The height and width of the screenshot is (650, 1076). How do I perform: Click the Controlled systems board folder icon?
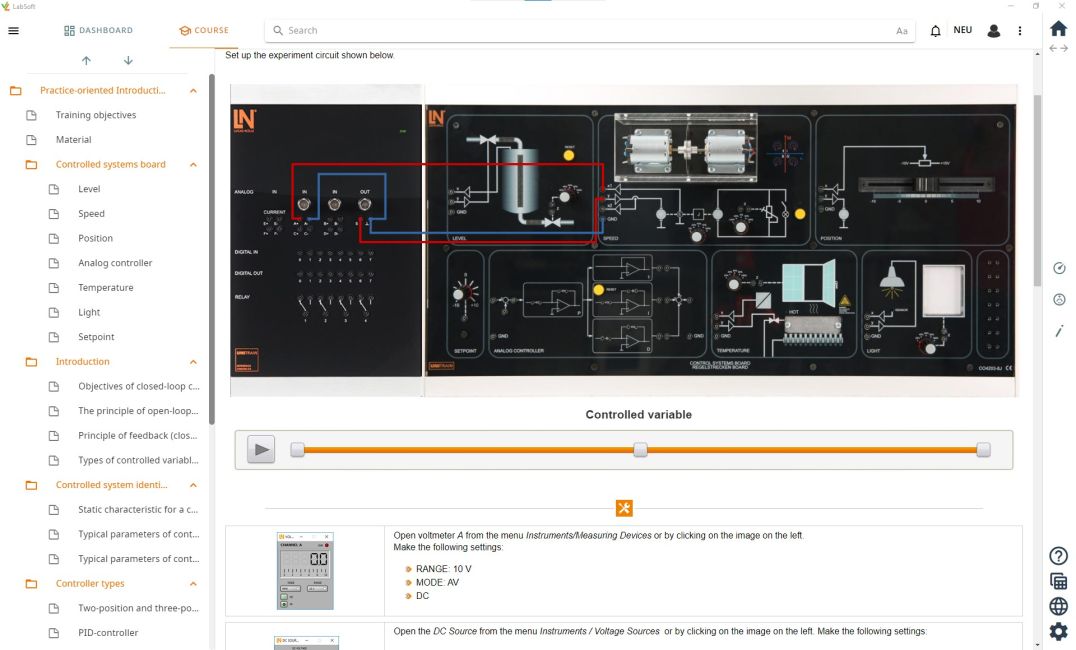(x=32, y=165)
